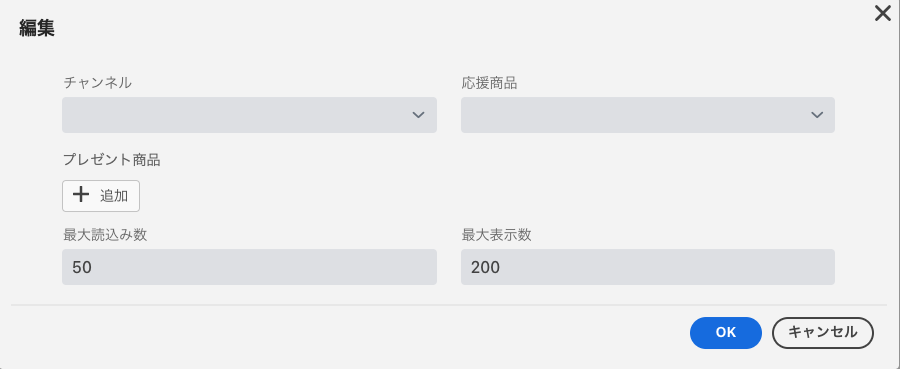Click the 編集 dialog title
Screen dimensions: 900x369
[37, 28]
